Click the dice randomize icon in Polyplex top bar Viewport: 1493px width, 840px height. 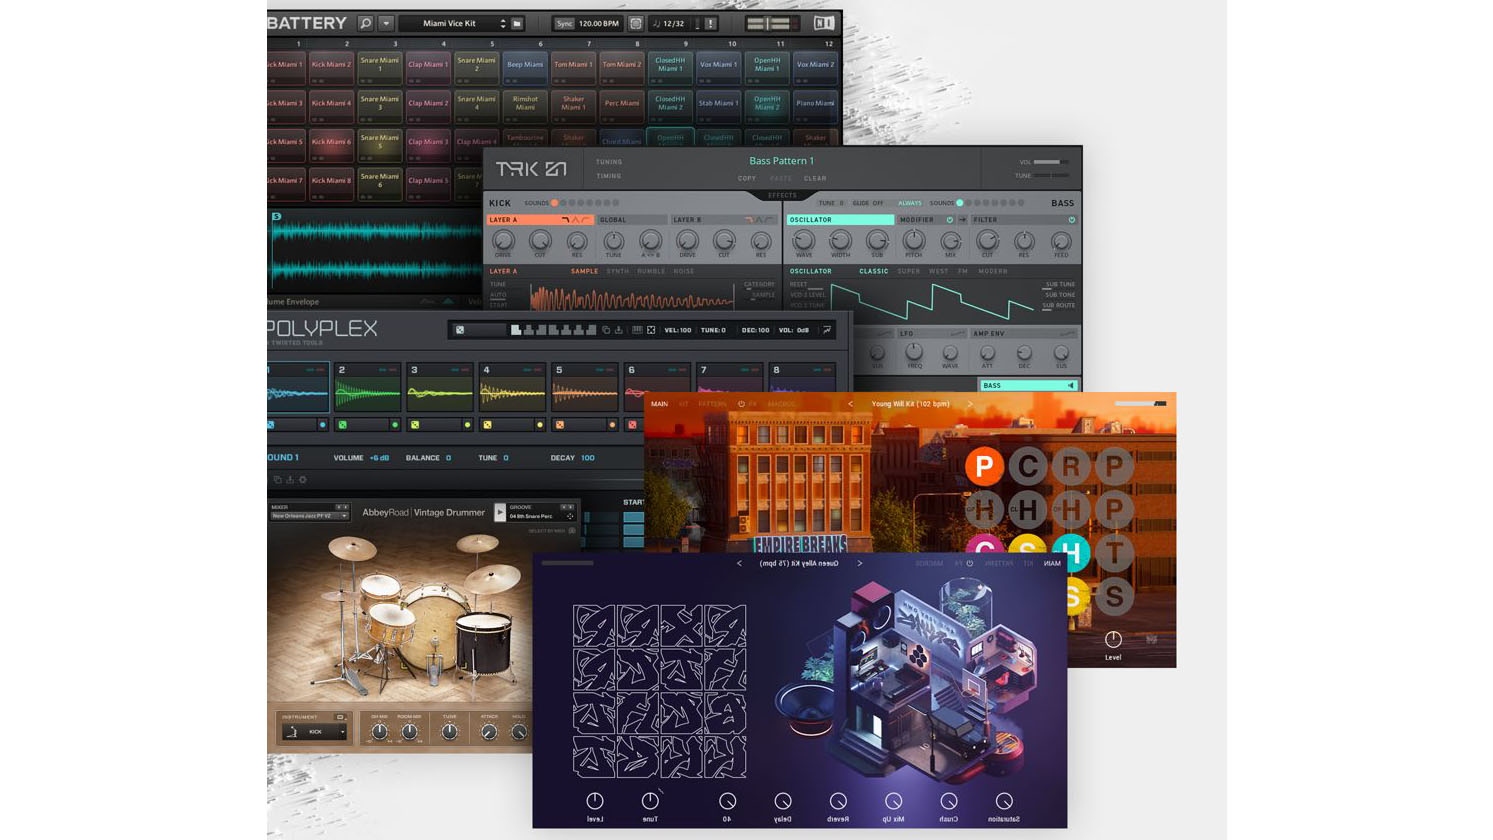coord(460,330)
